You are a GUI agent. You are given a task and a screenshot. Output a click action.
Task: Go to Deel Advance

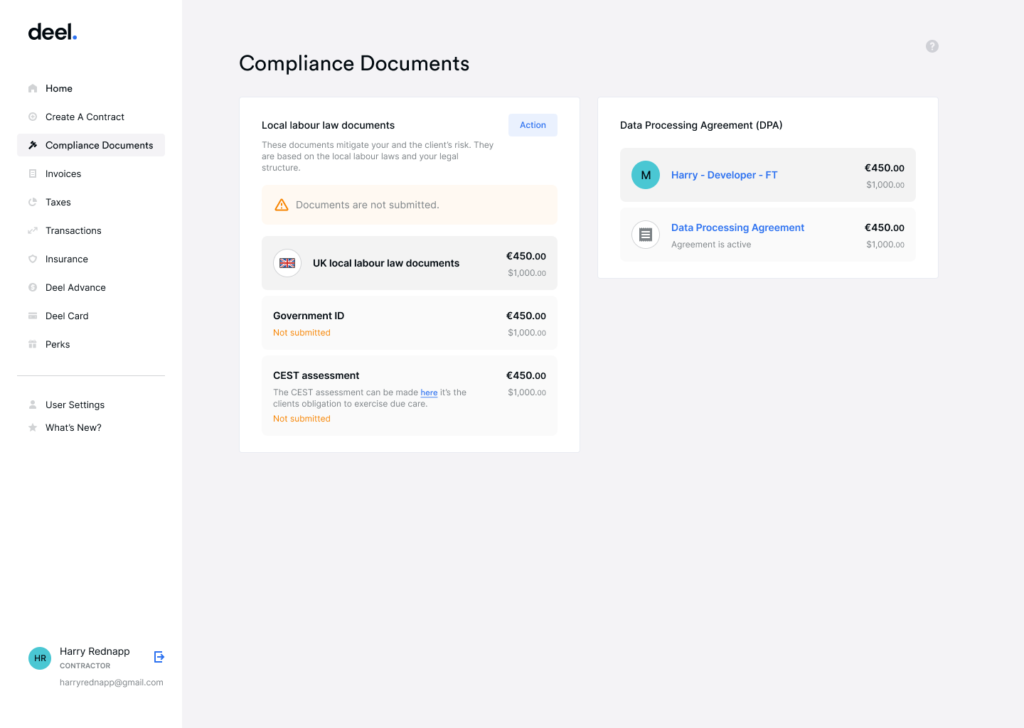(91, 287)
